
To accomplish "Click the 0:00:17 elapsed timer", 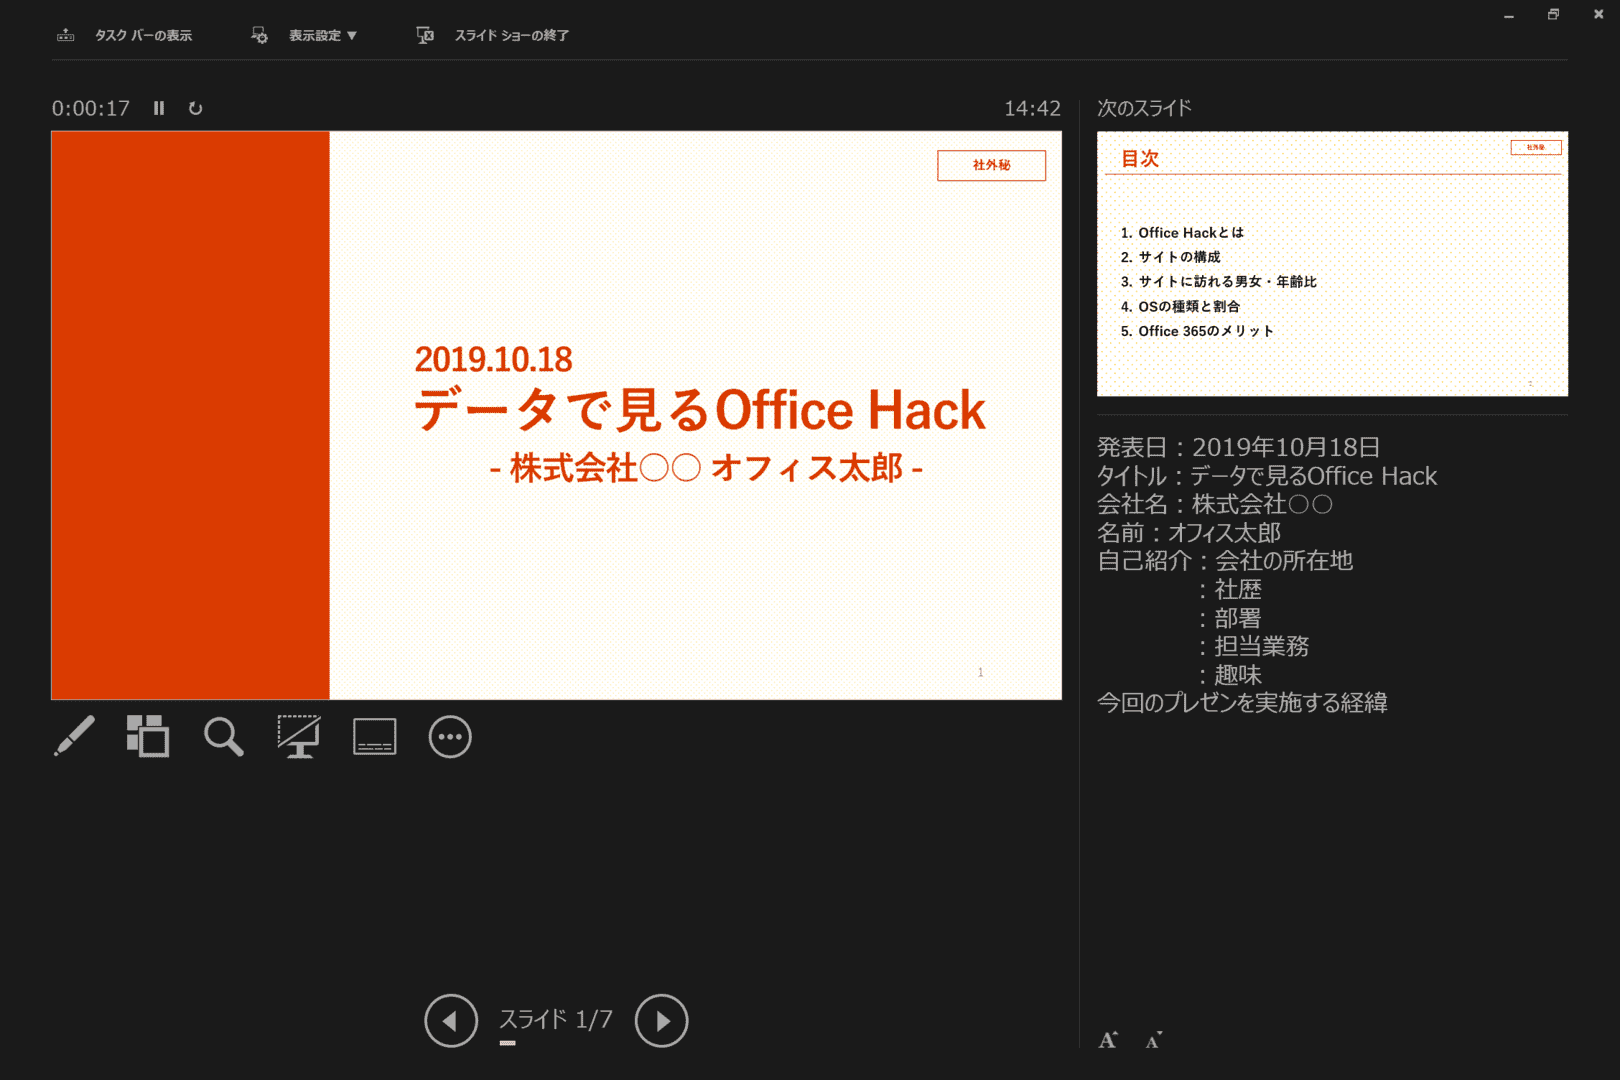I will (x=91, y=108).
